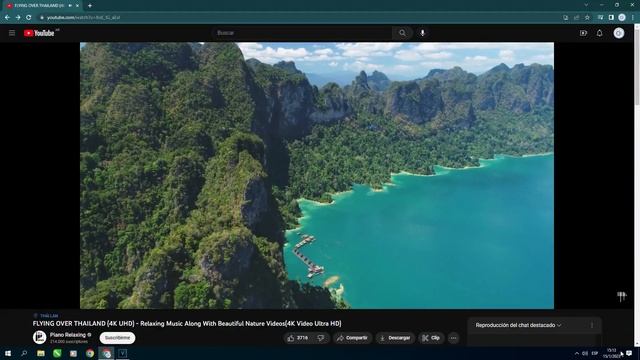Bookmark this page with star icon
This screenshot has height=360, width=640.
(587, 18)
